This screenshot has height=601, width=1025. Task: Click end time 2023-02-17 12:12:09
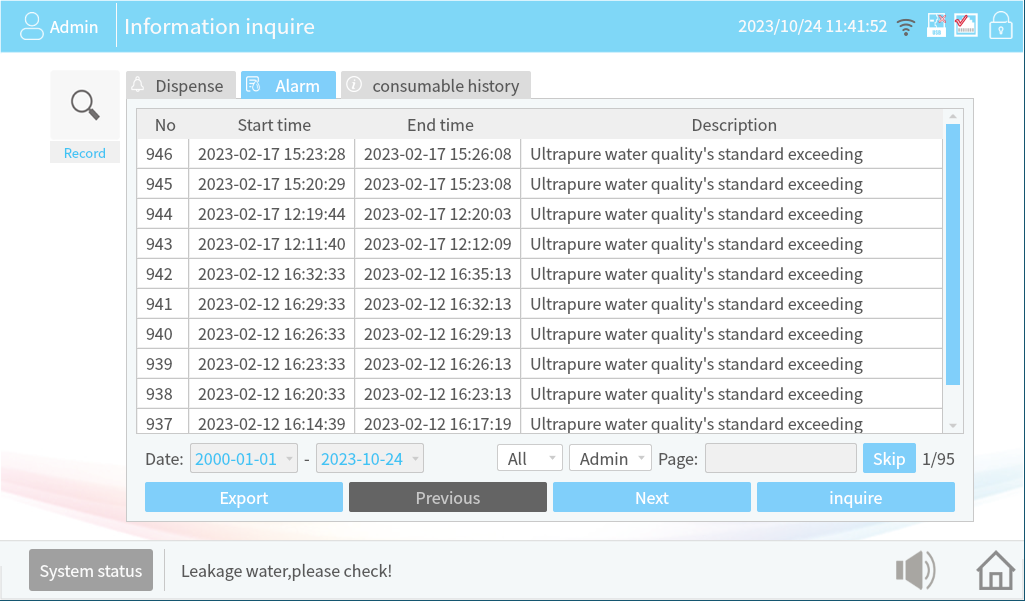click(438, 245)
